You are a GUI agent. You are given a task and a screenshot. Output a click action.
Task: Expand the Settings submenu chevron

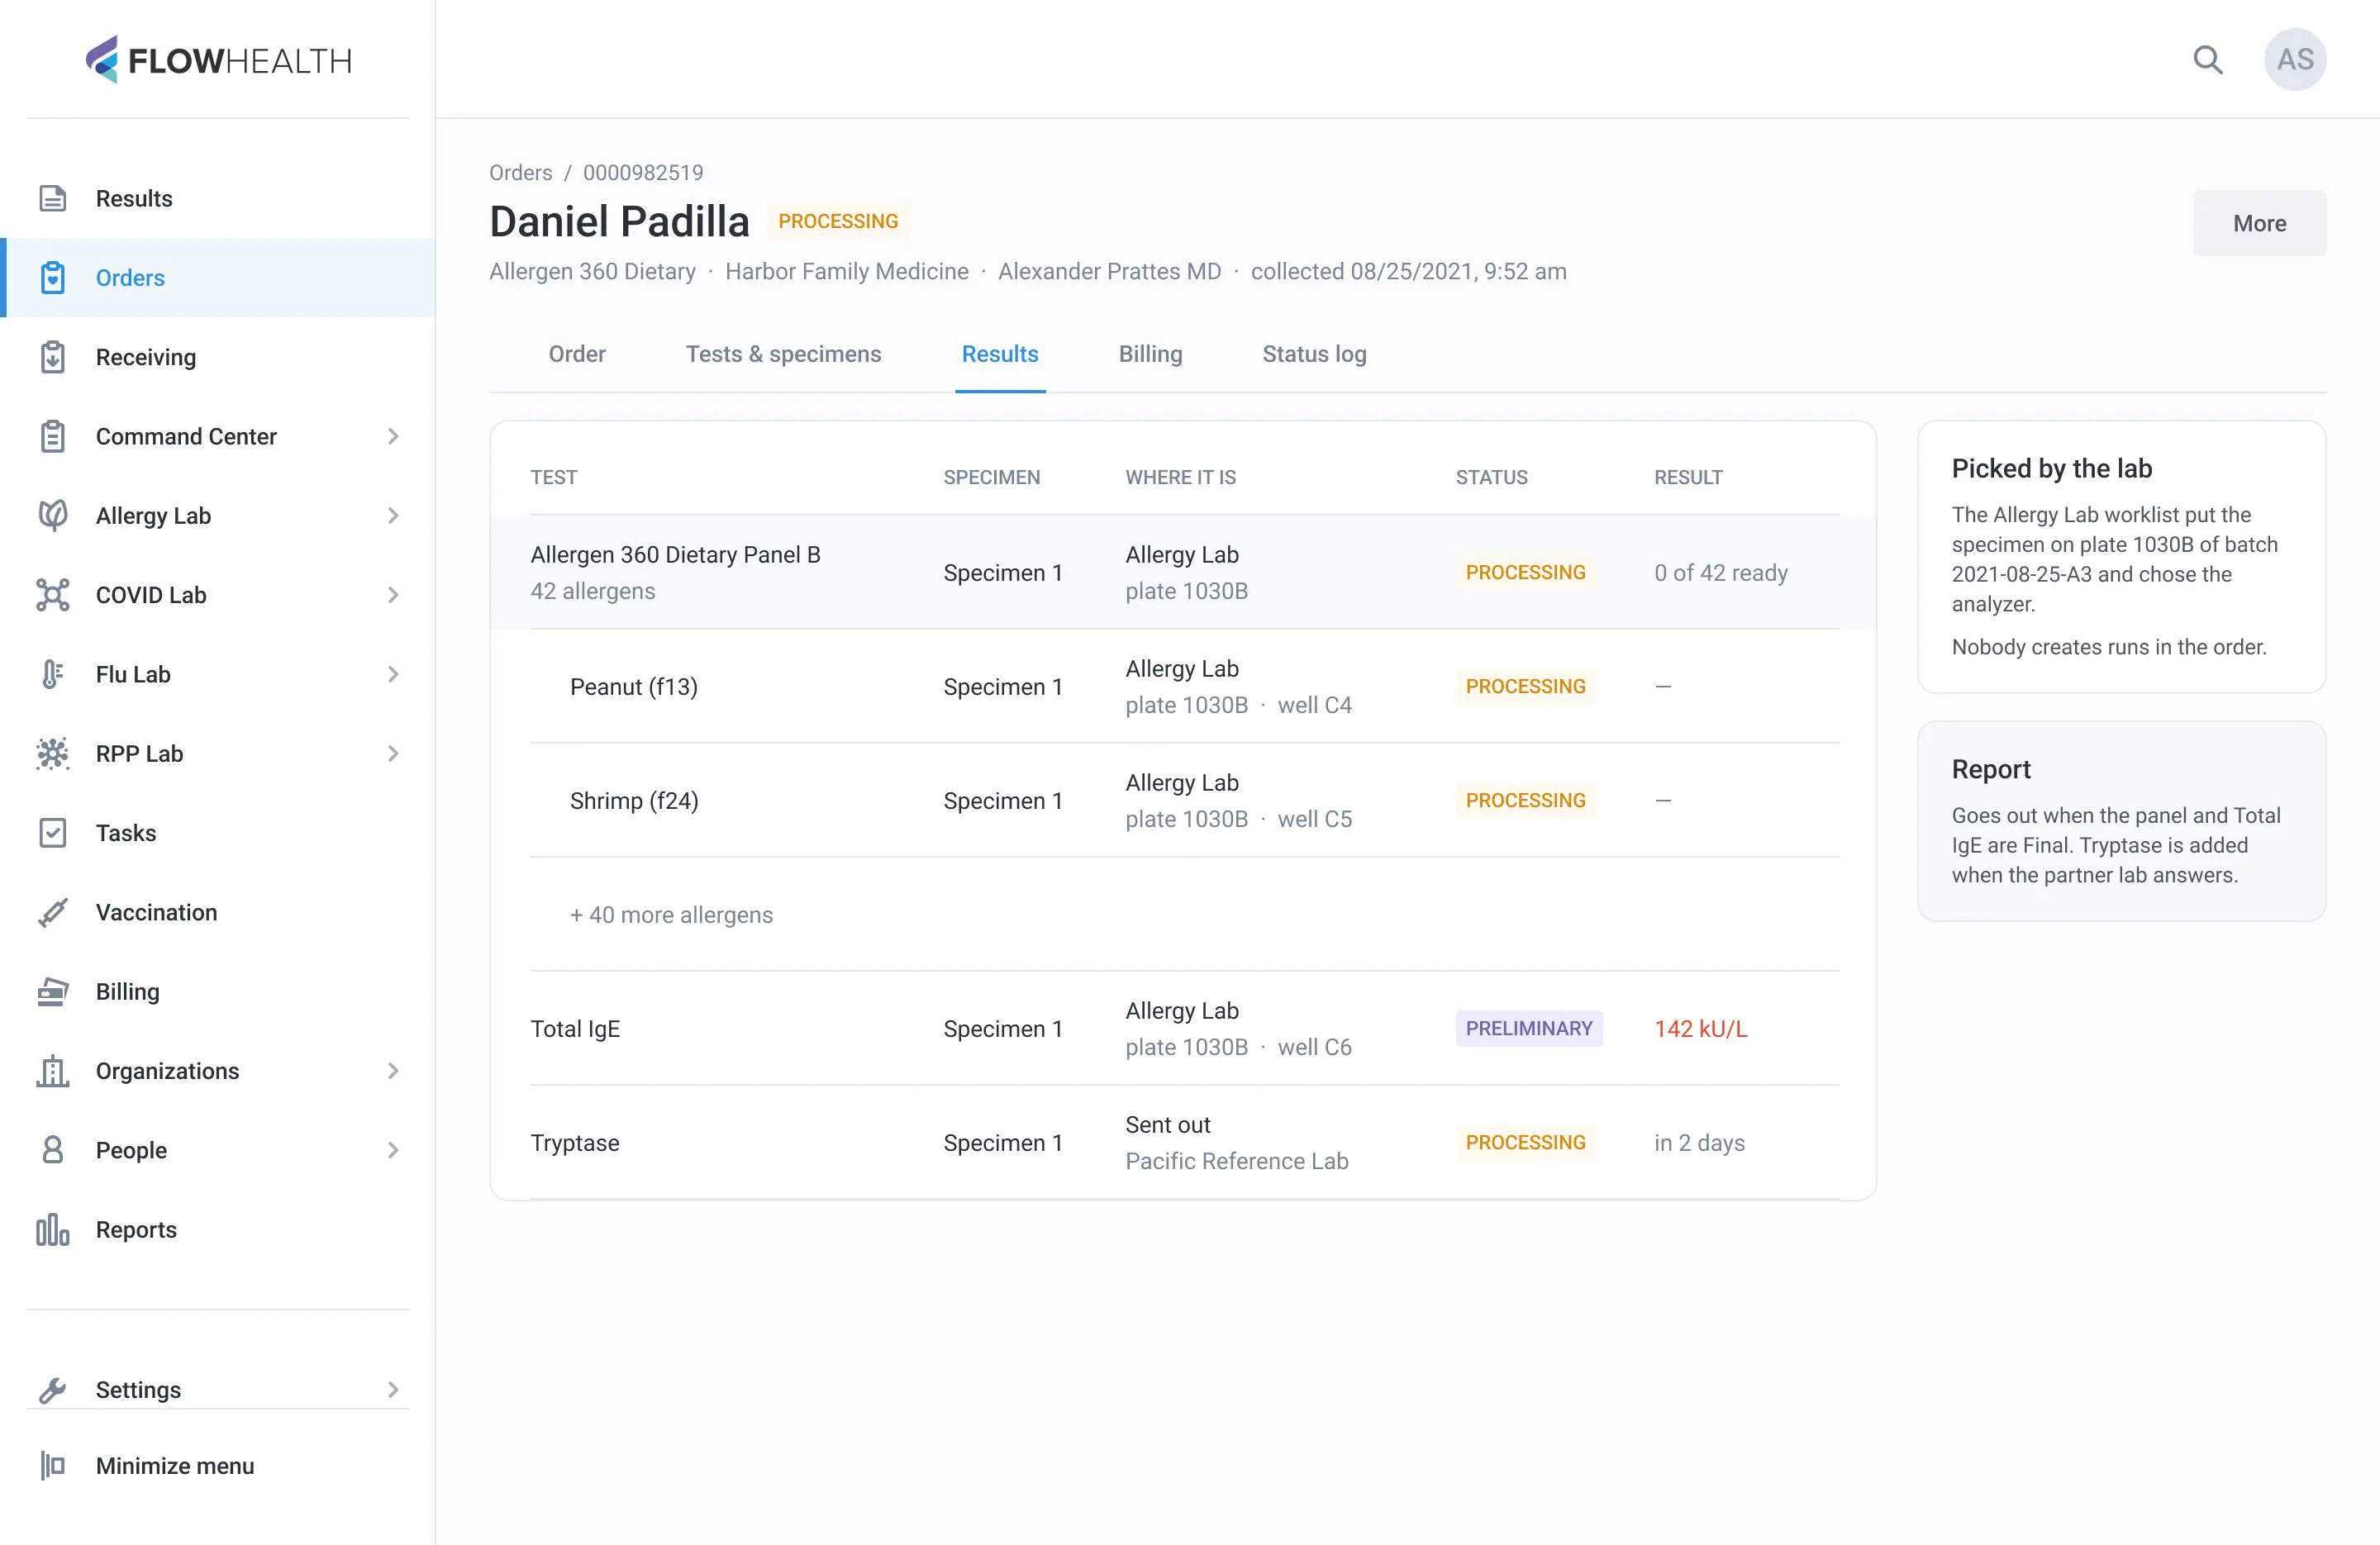(x=393, y=1389)
